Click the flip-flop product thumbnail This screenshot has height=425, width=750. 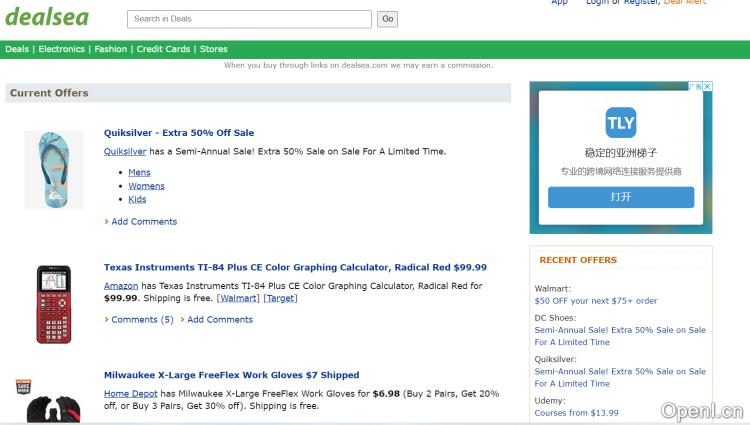pos(54,170)
